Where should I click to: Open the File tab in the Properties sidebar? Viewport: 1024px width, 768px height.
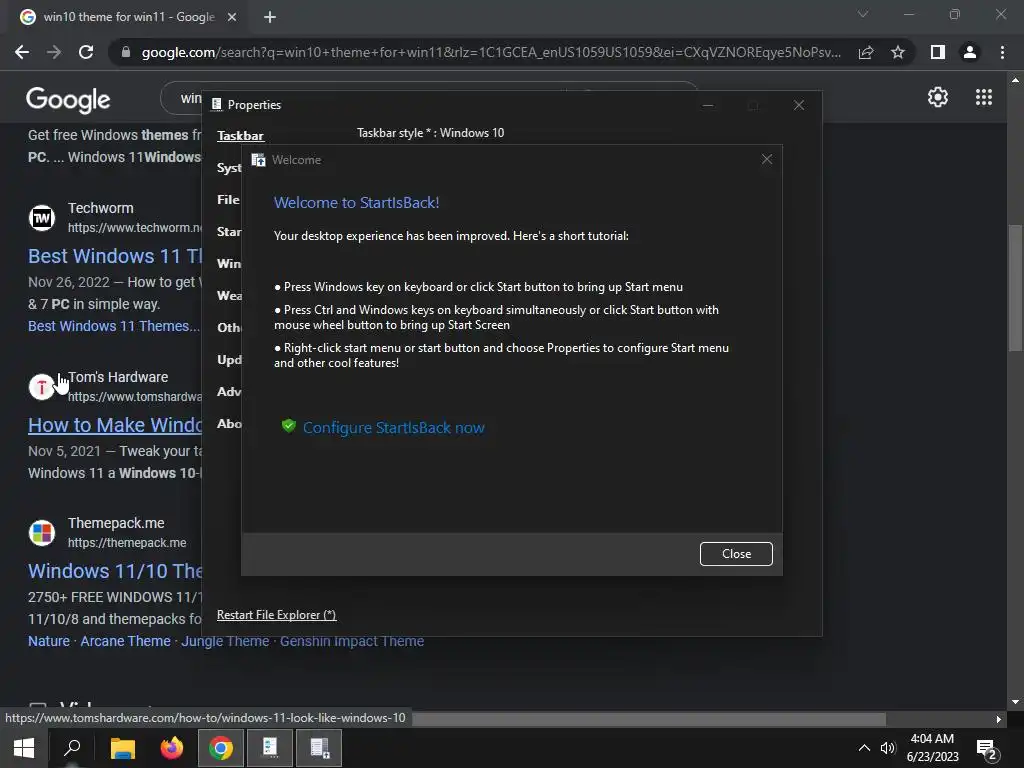tap(228, 200)
